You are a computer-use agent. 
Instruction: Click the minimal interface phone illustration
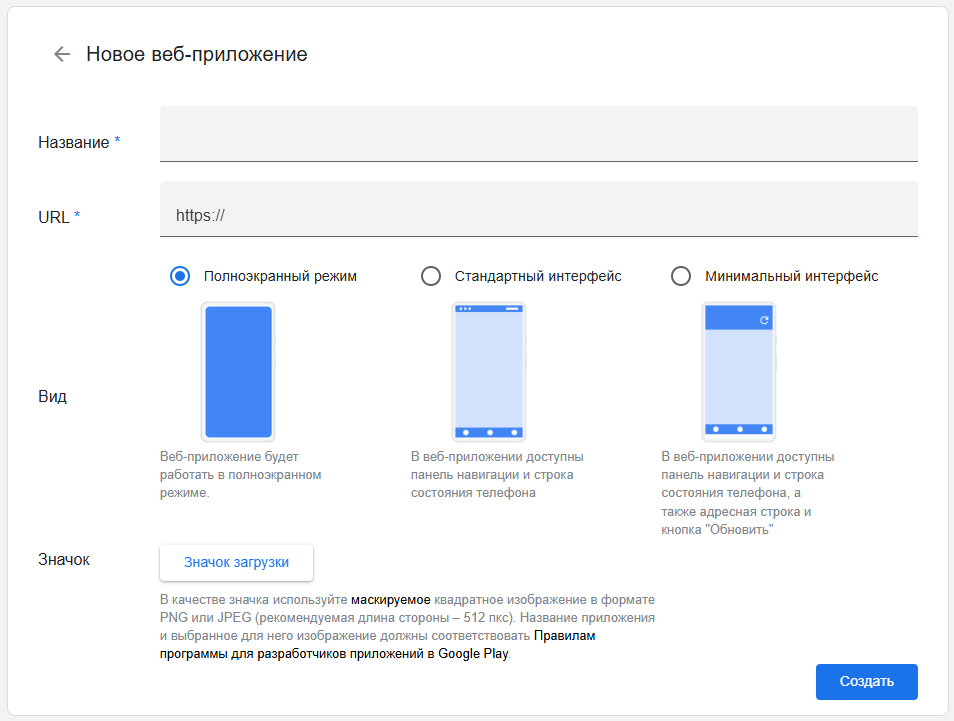(739, 372)
